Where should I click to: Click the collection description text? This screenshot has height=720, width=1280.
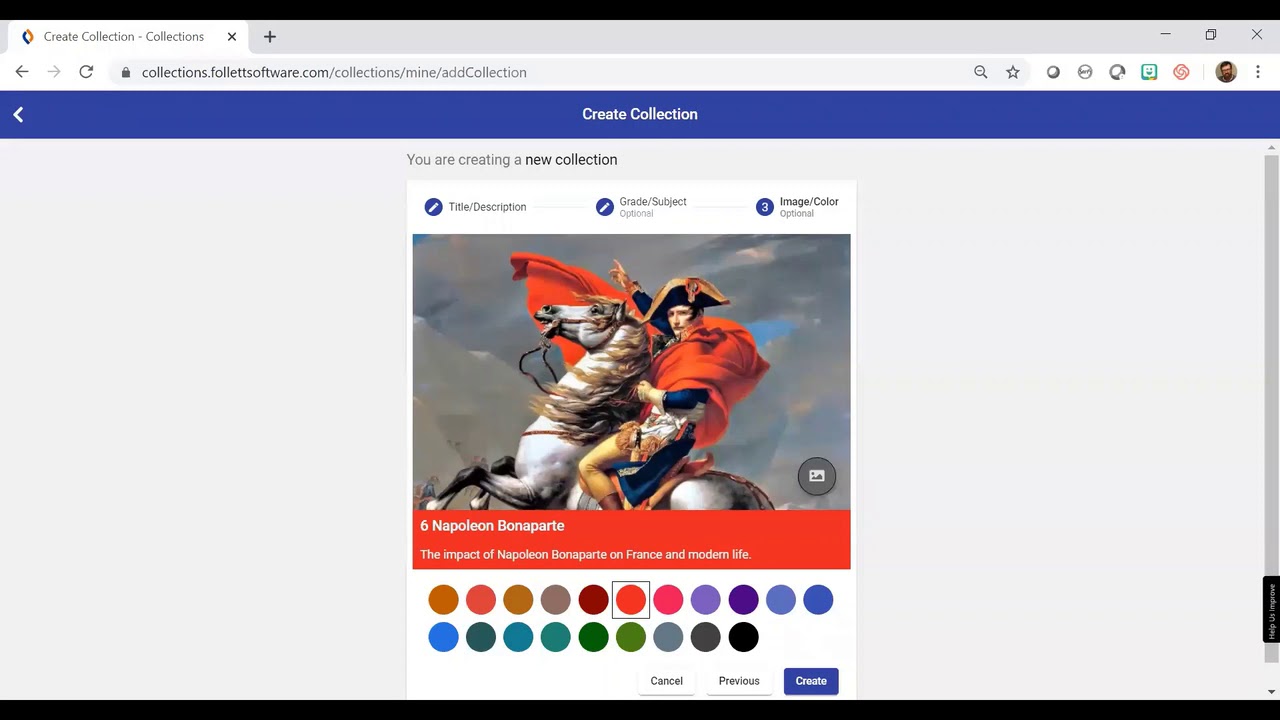585,554
